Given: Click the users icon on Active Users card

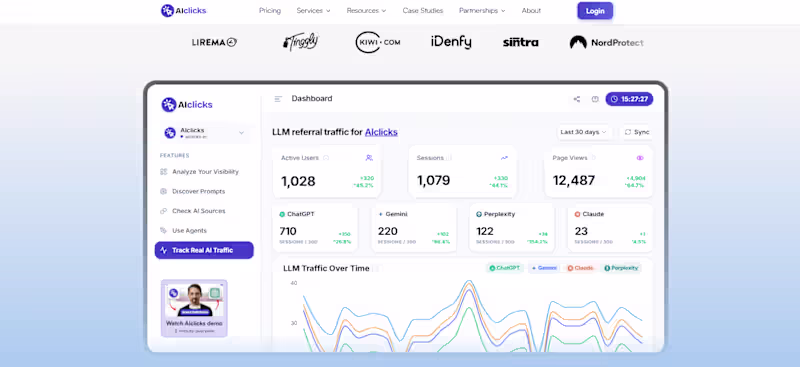Looking at the screenshot, I should coord(369,158).
